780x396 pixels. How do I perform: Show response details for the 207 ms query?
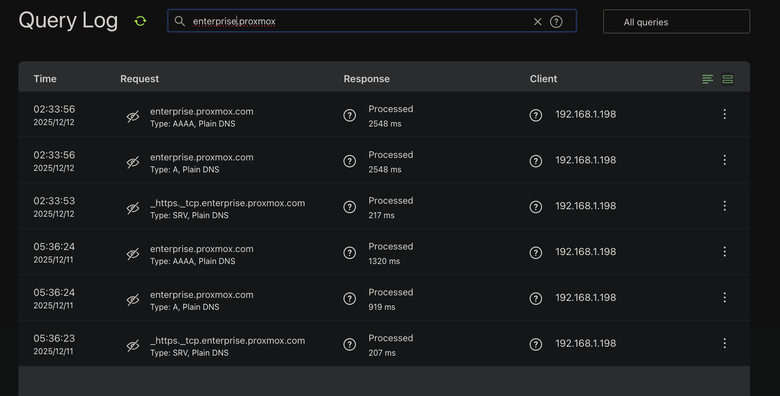tap(350, 344)
